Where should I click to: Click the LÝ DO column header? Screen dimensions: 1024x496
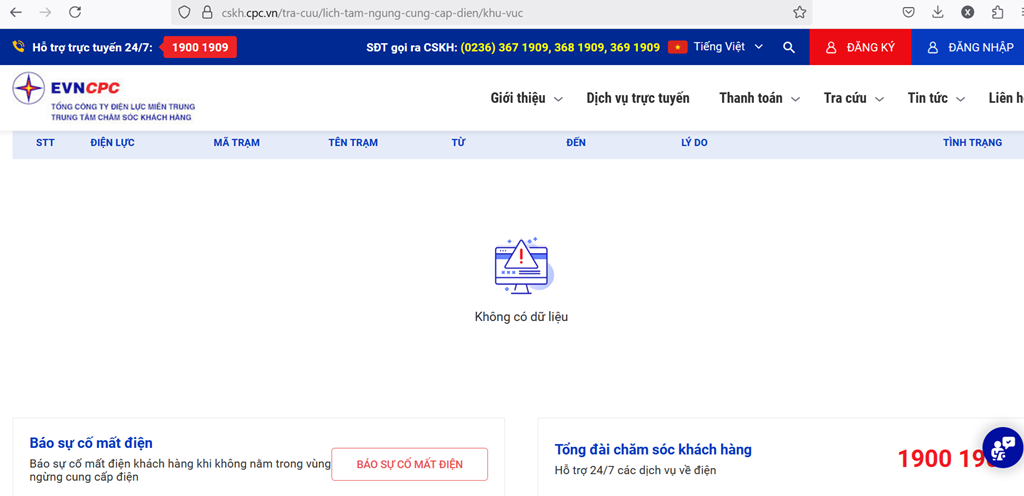694,143
